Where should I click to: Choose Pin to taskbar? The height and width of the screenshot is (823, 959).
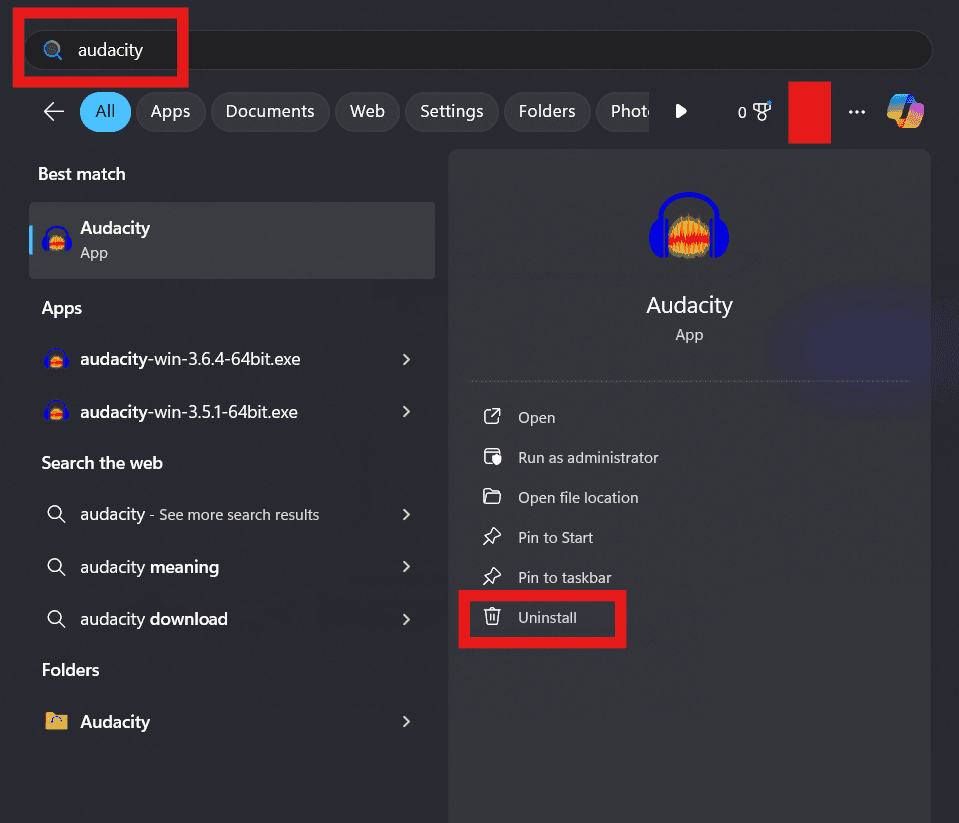tap(565, 578)
